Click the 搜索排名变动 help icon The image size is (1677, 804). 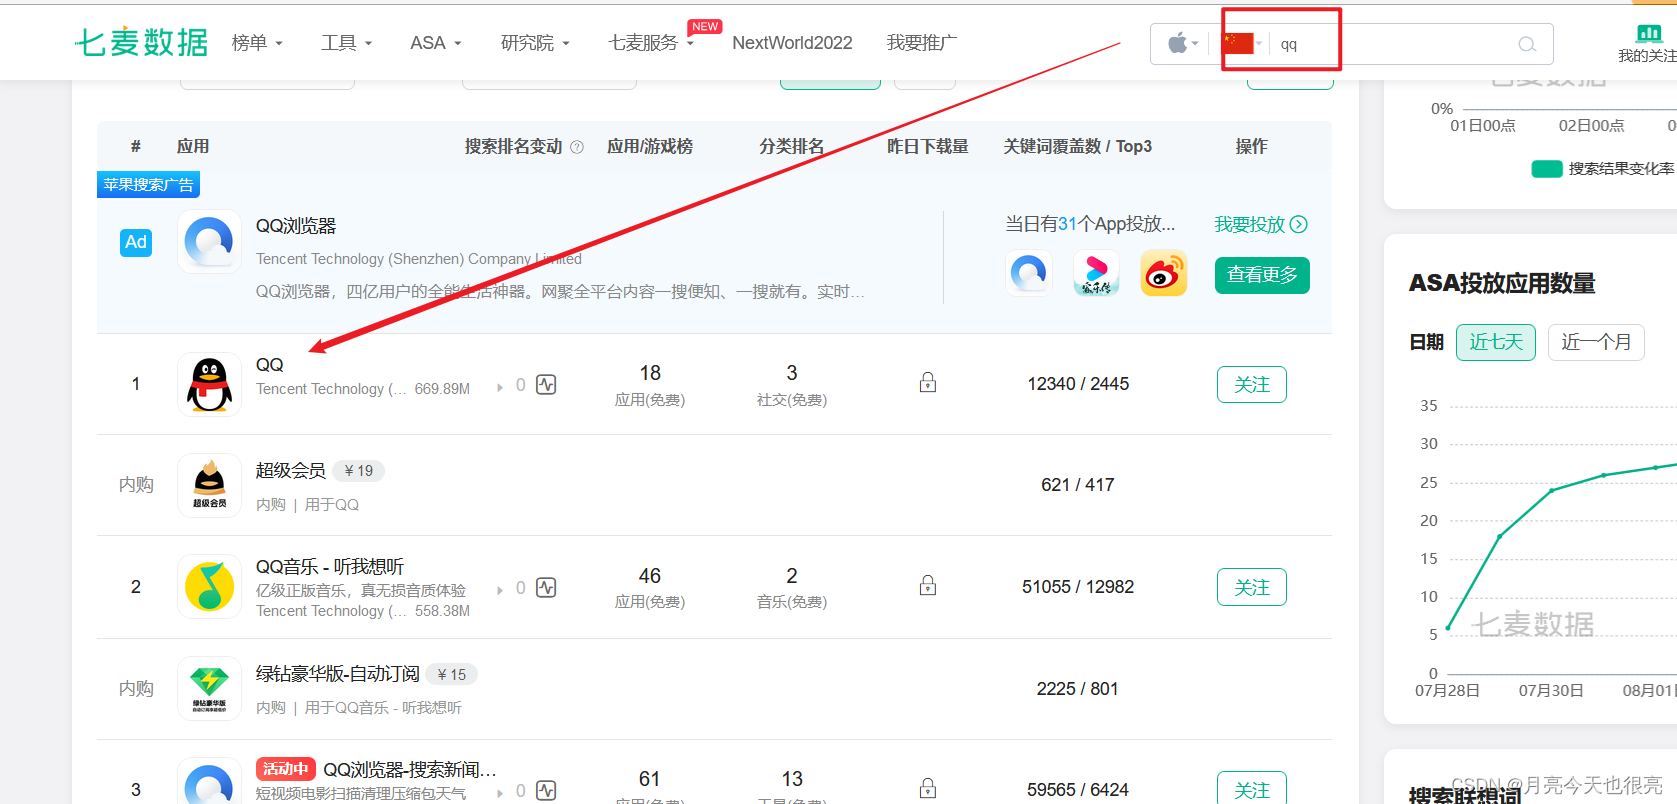pyautogui.click(x=577, y=147)
